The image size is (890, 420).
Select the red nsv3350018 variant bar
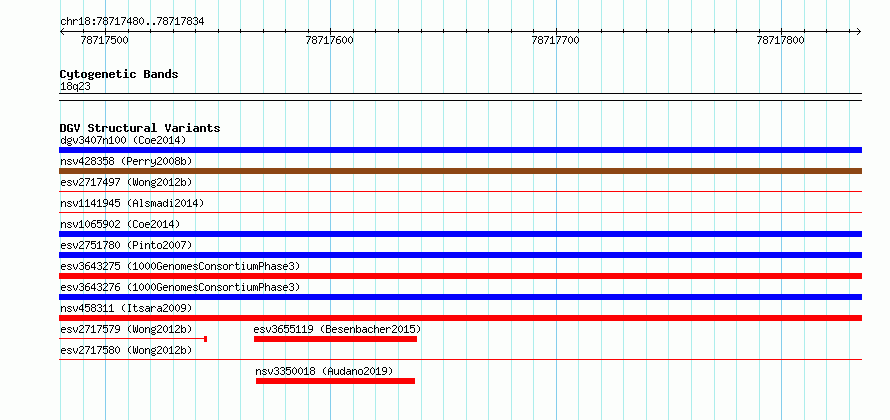(x=335, y=381)
